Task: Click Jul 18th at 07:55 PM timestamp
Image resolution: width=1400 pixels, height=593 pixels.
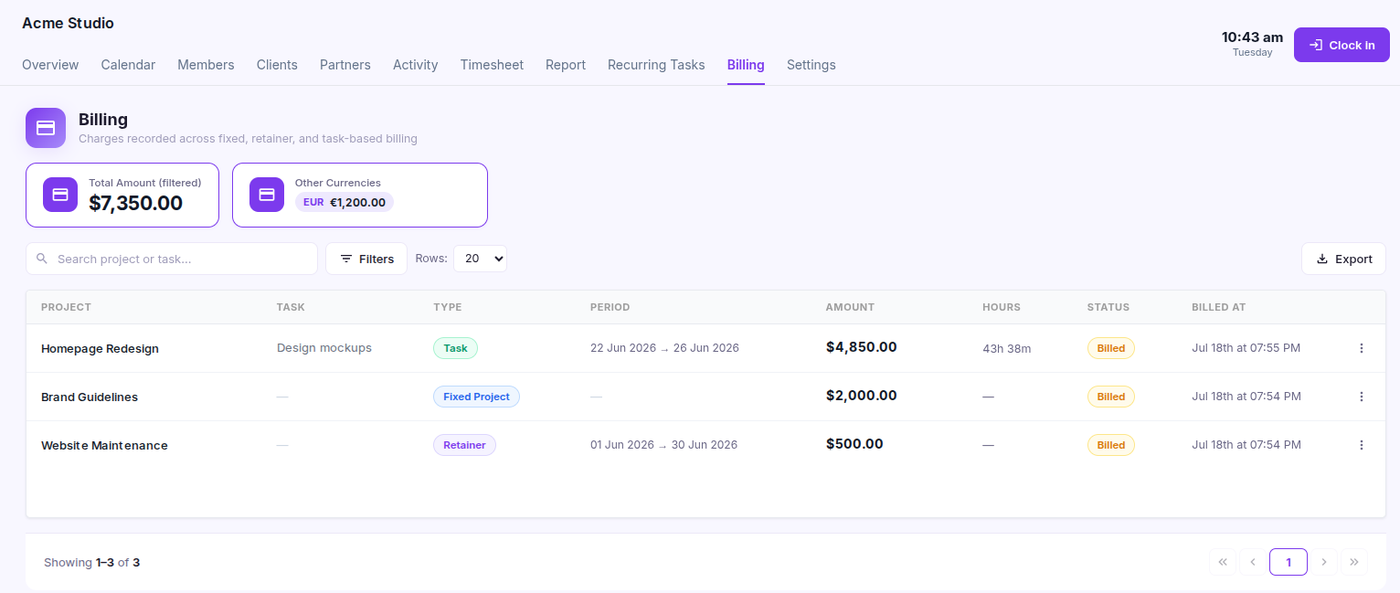Action: (x=1246, y=348)
